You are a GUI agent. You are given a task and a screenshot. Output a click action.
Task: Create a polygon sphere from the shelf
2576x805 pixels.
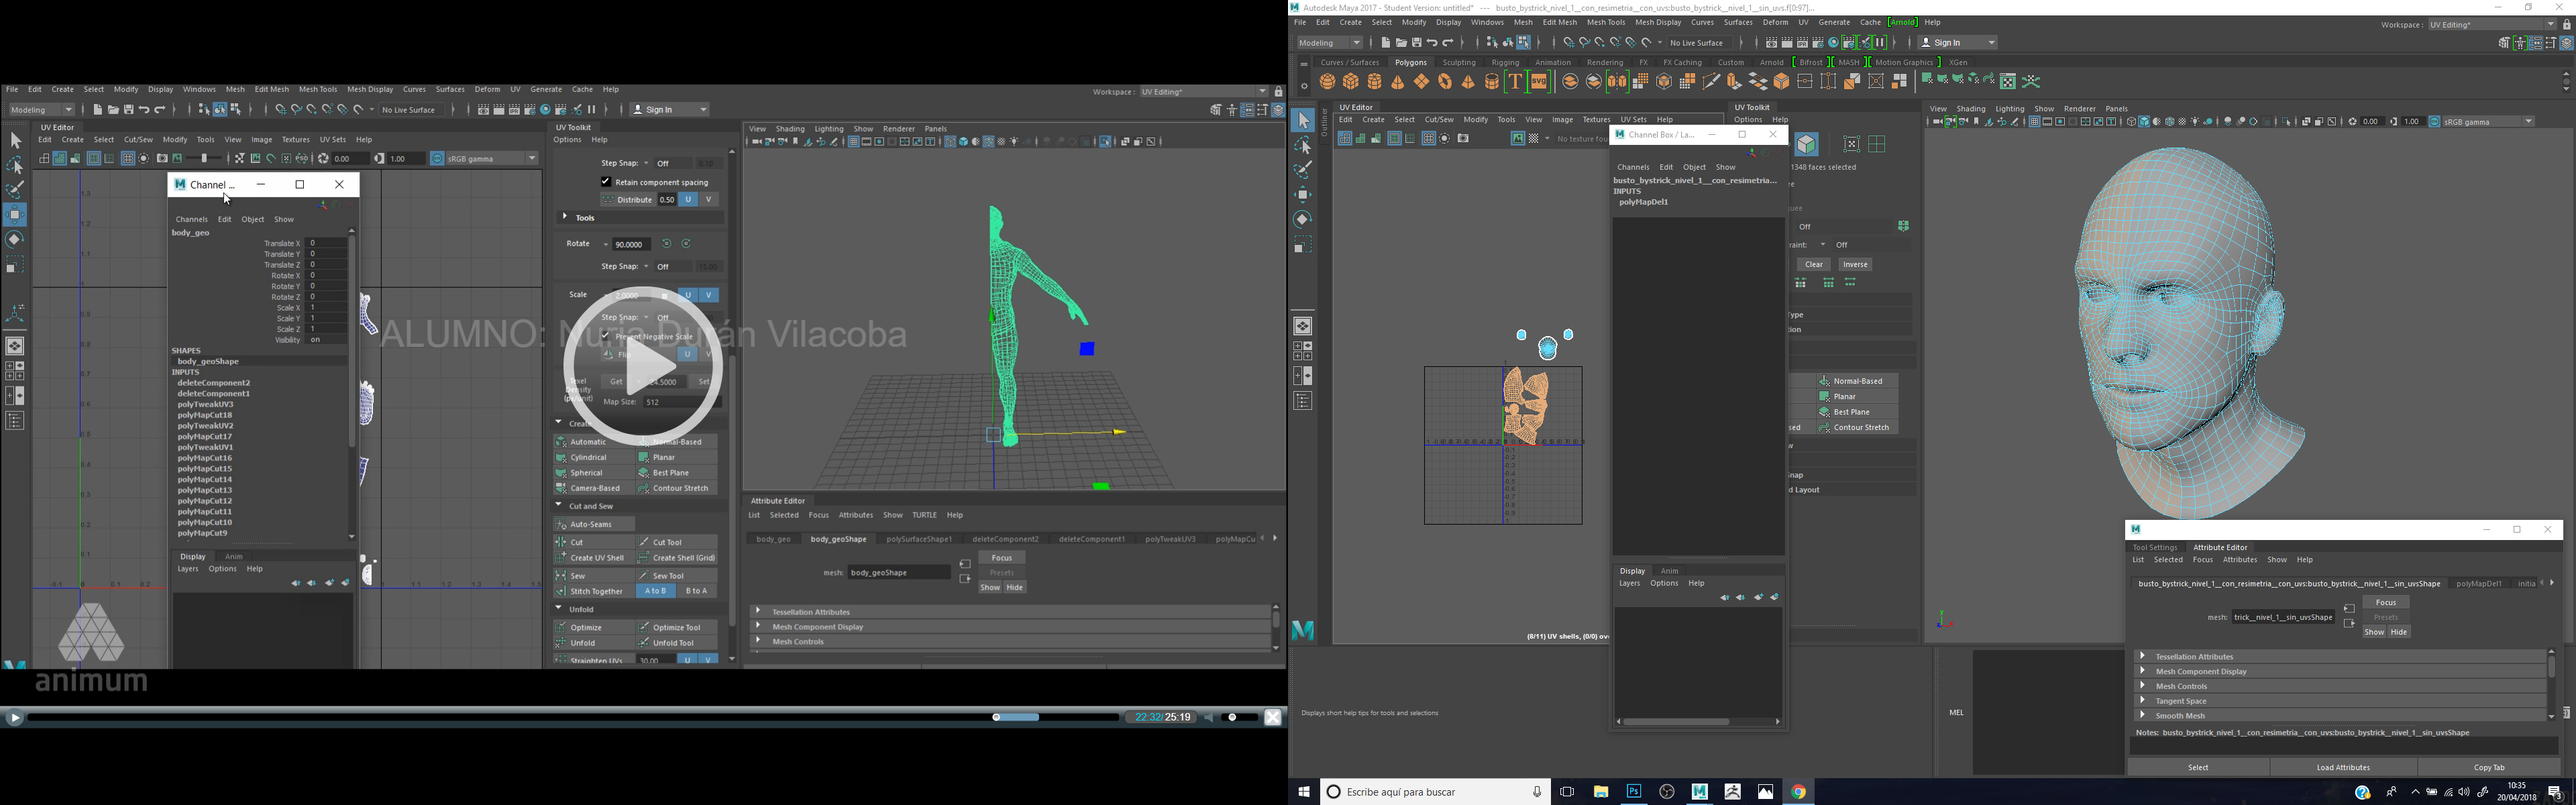[x=1328, y=82]
